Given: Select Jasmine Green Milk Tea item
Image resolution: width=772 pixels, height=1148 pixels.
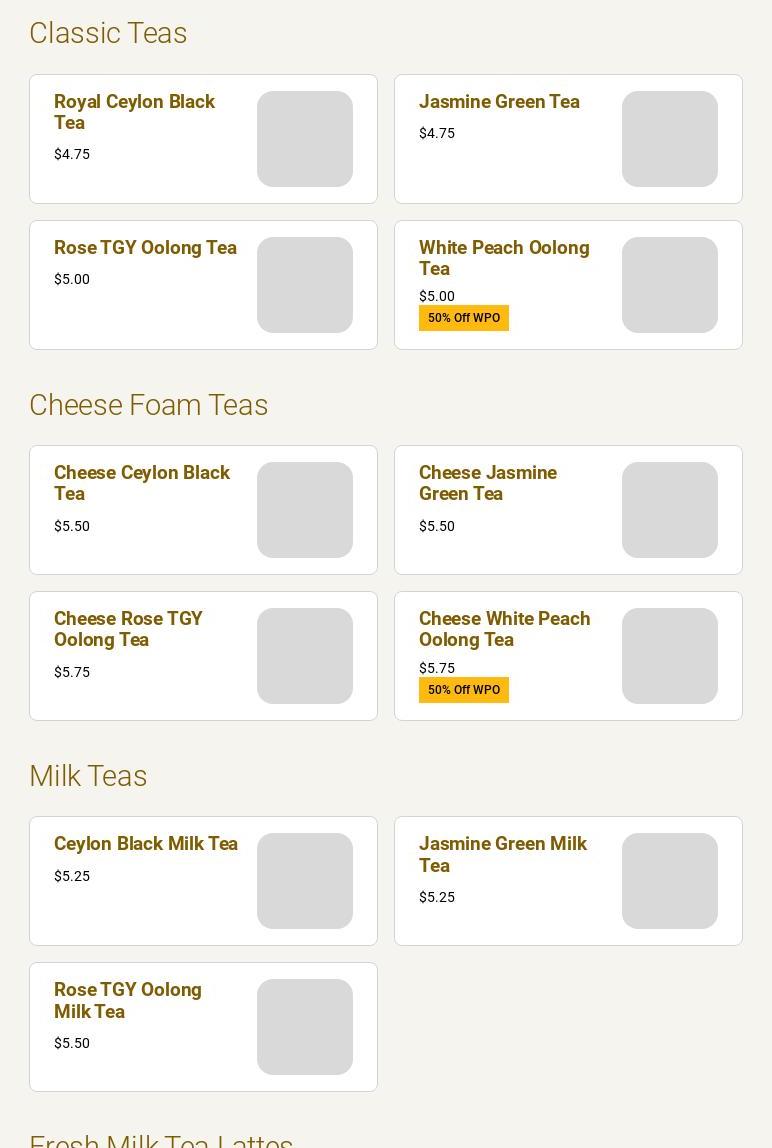Looking at the screenshot, I should (x=568, y=881).
